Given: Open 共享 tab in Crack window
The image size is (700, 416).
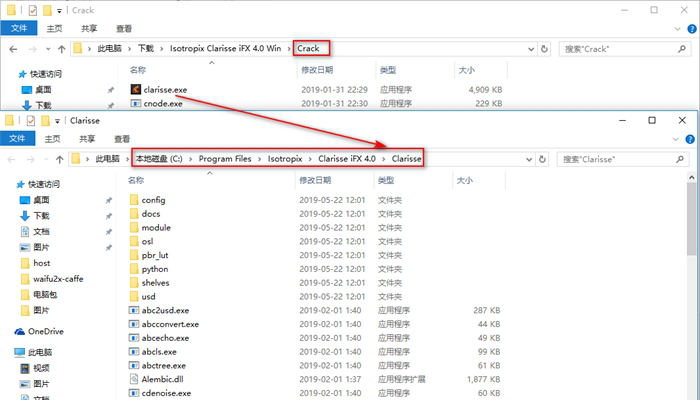Looking at the screenshot, I should (x=89, y=28).
